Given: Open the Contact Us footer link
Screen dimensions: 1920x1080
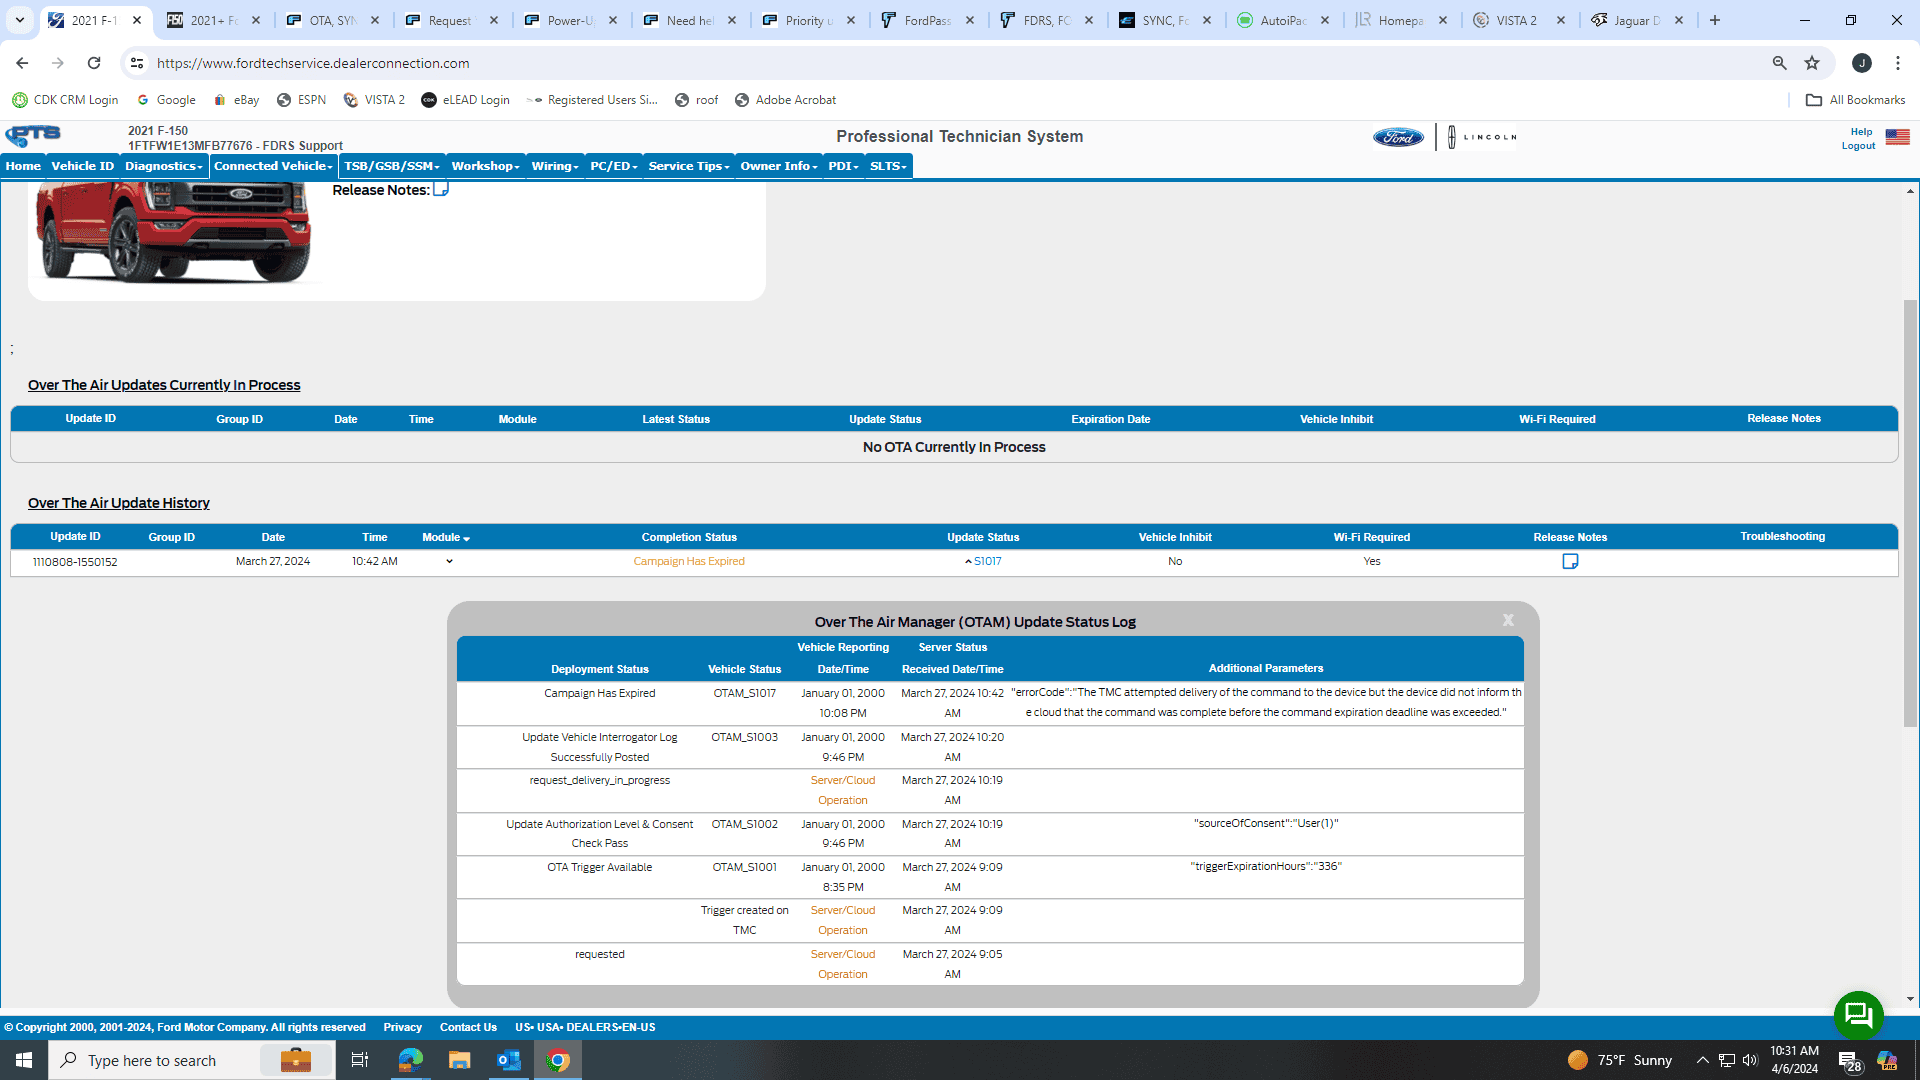Looking at the screenshot, I should coord(468,1027).
